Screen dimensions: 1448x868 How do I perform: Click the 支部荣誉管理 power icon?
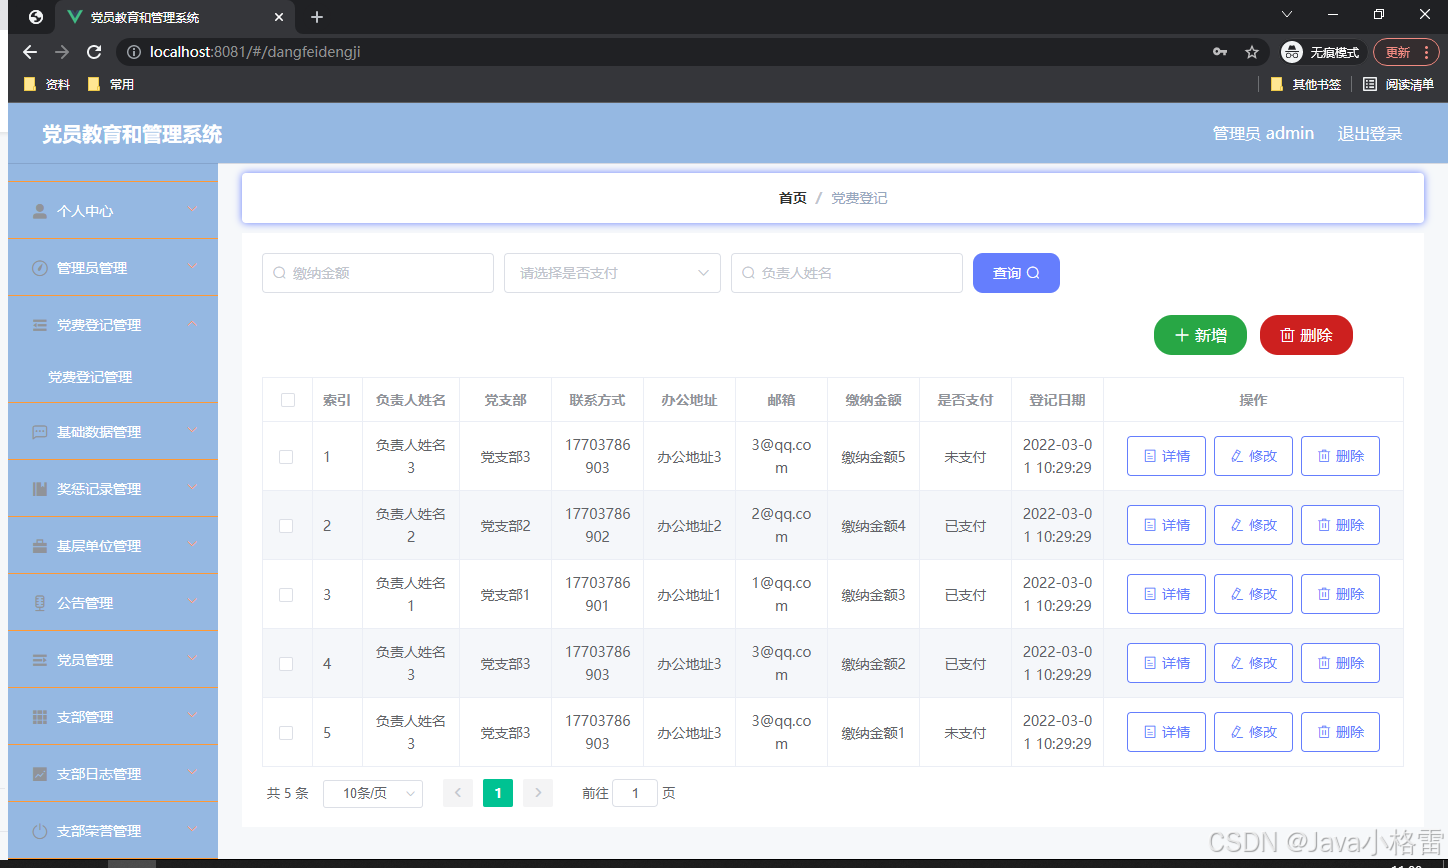39,830
